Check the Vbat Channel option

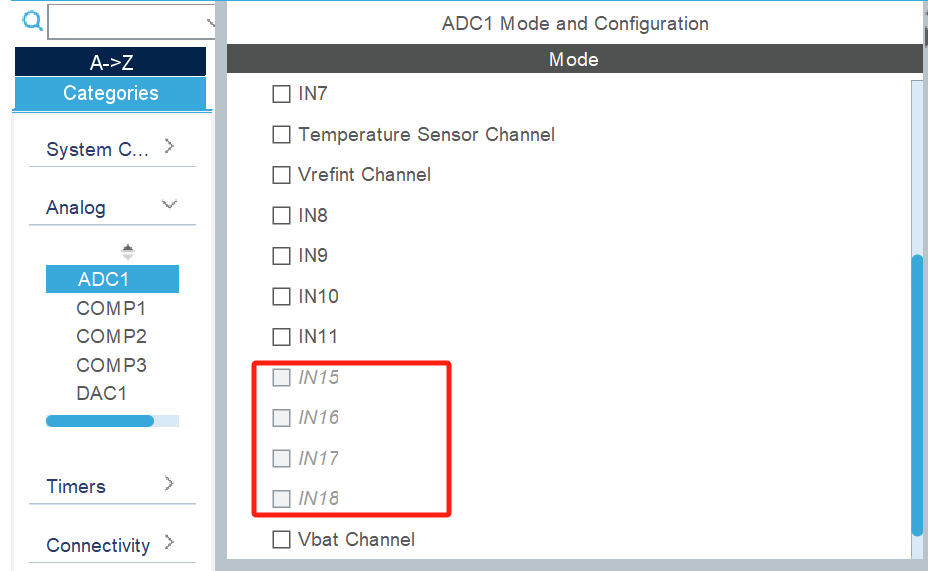point(282,540)
